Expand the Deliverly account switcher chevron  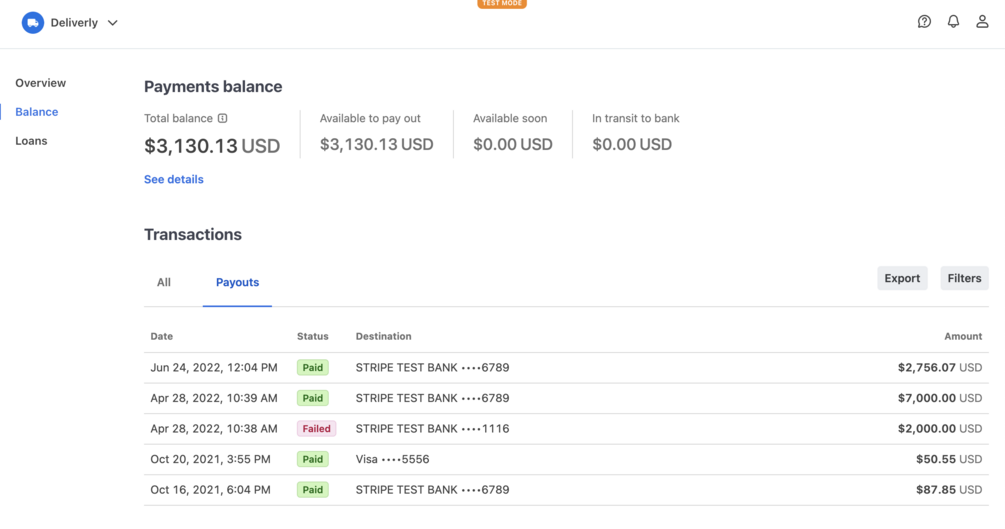coord(113,23)
